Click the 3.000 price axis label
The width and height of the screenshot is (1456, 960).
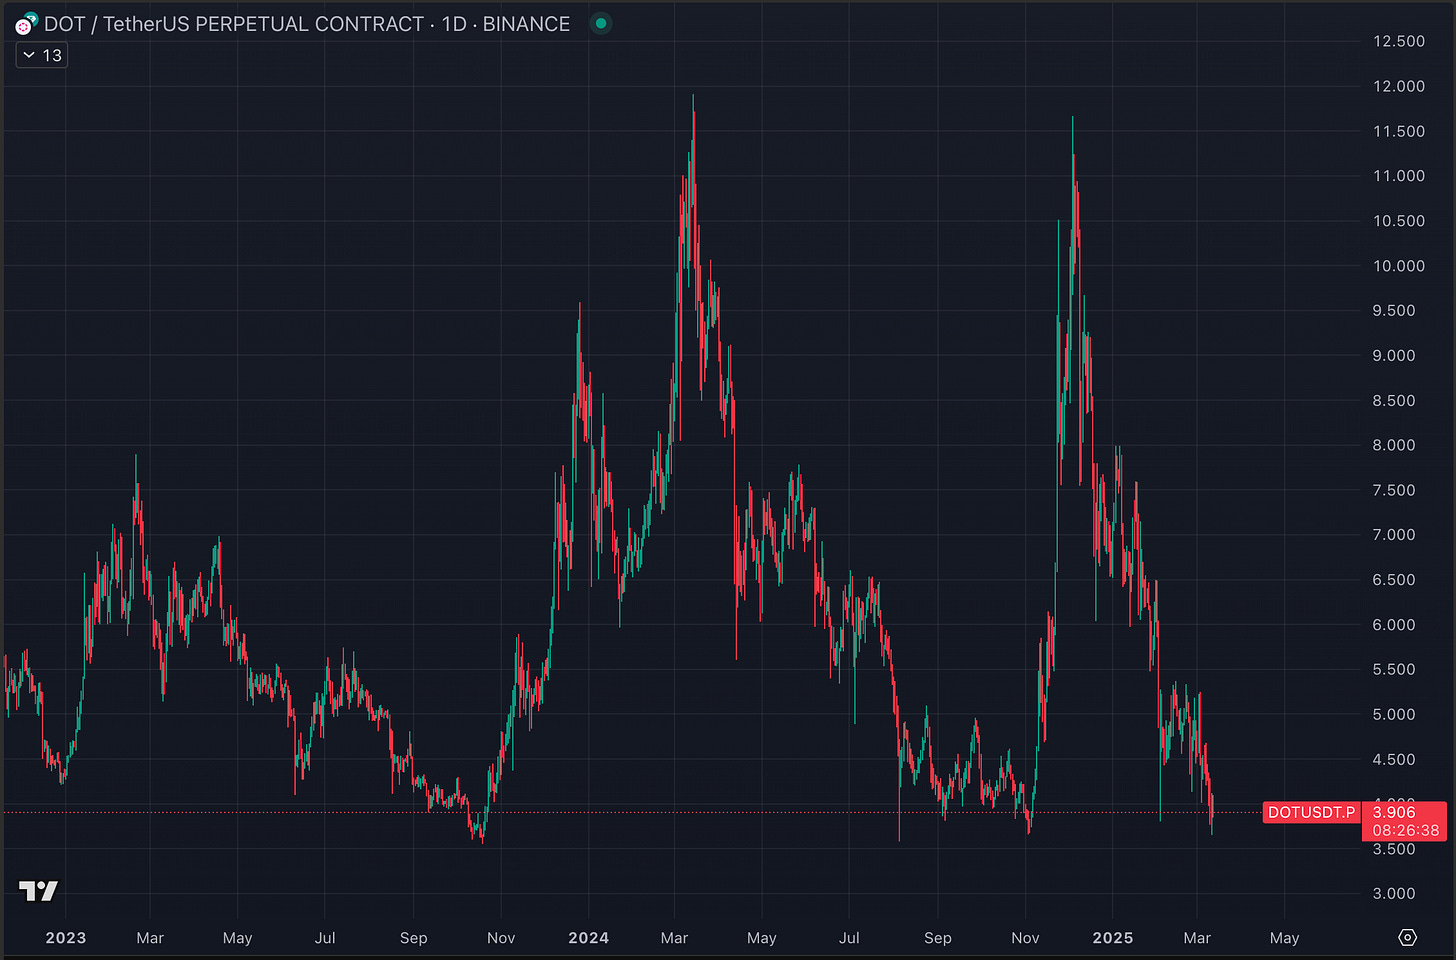pyautogui.click(x=1394, y=894)
